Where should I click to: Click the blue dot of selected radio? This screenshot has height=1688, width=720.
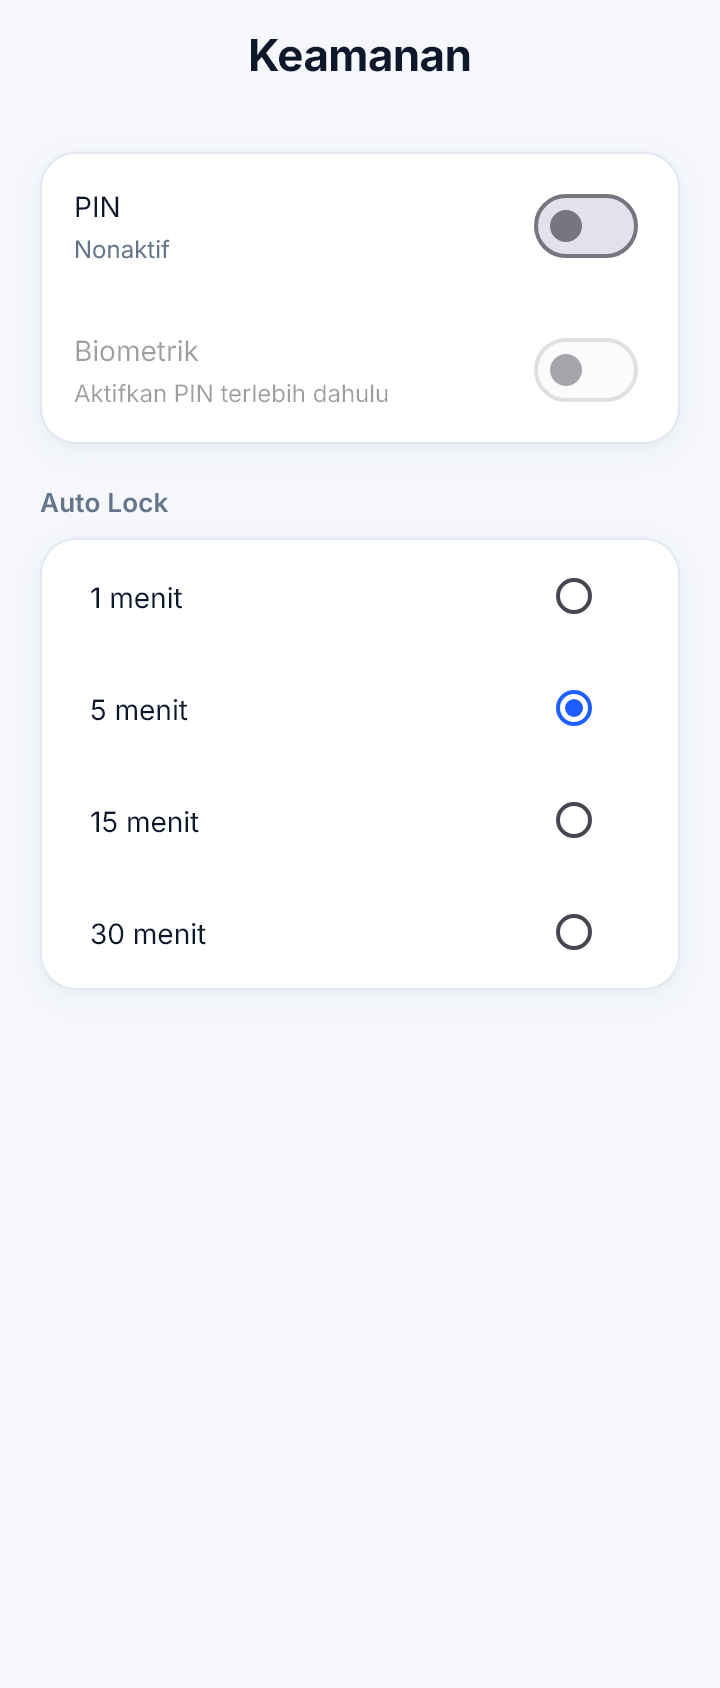pyautogui.click(x=574, y=709)
